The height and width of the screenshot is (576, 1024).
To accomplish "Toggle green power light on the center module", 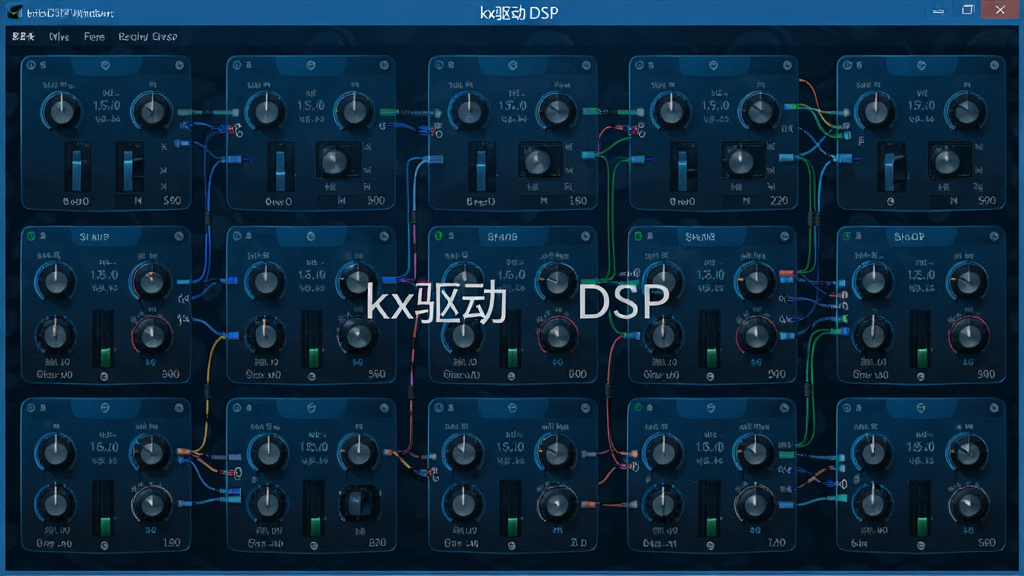I will click(439, 236).
